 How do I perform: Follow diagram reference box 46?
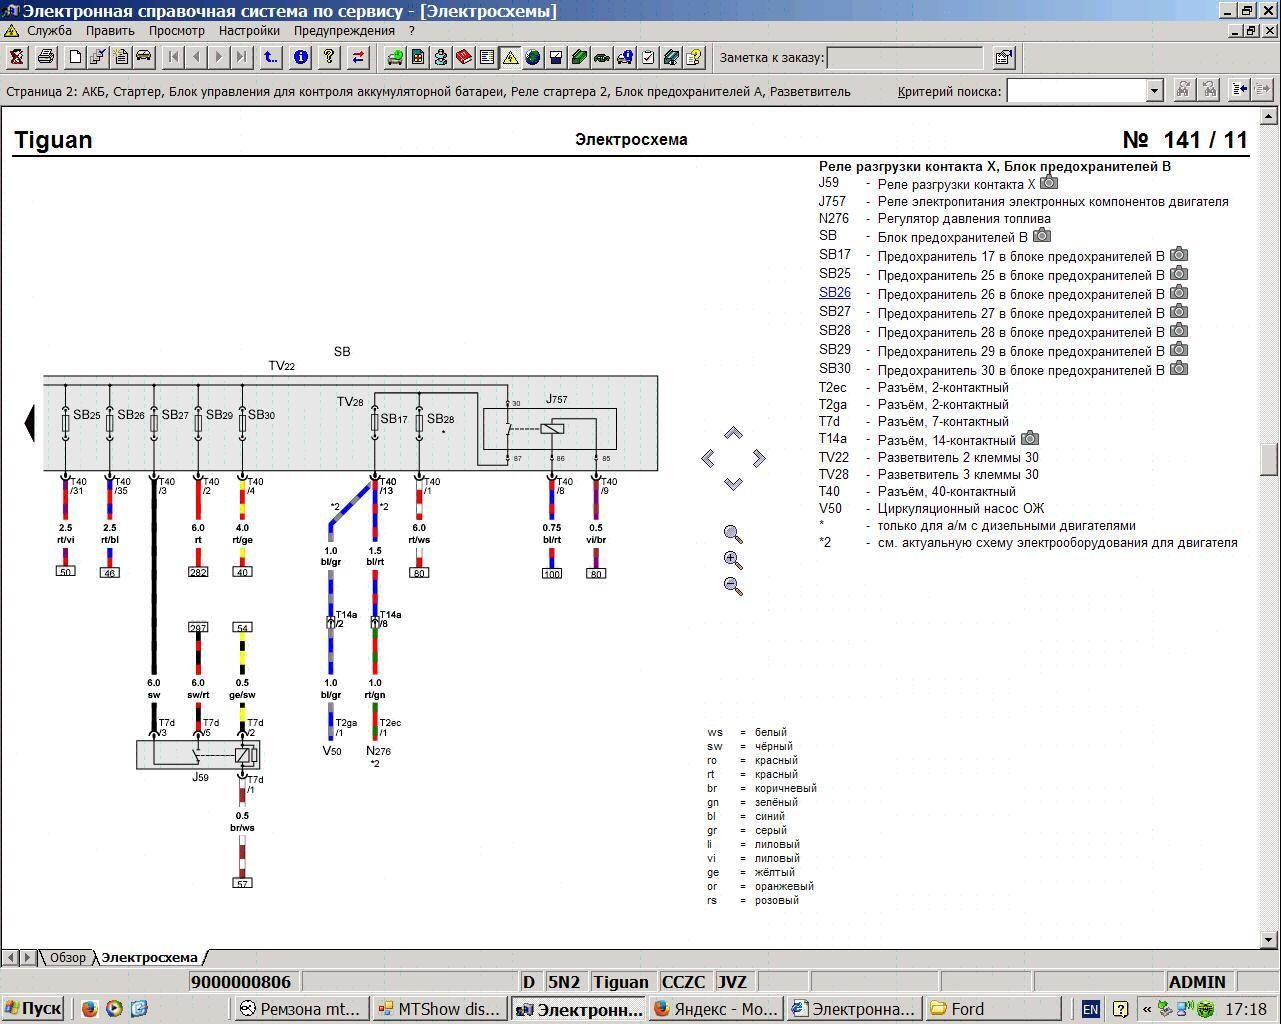[x=109, y=573]
